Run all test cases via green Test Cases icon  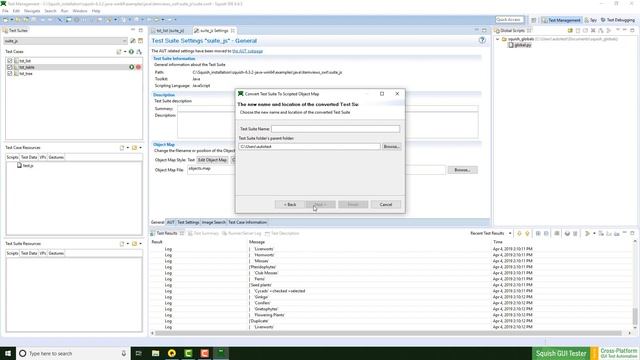click(131, 52)
